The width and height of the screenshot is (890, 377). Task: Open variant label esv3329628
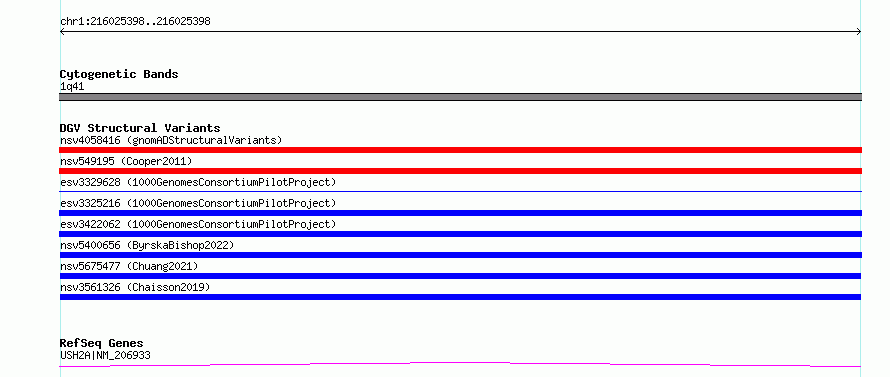coord(198,182)
